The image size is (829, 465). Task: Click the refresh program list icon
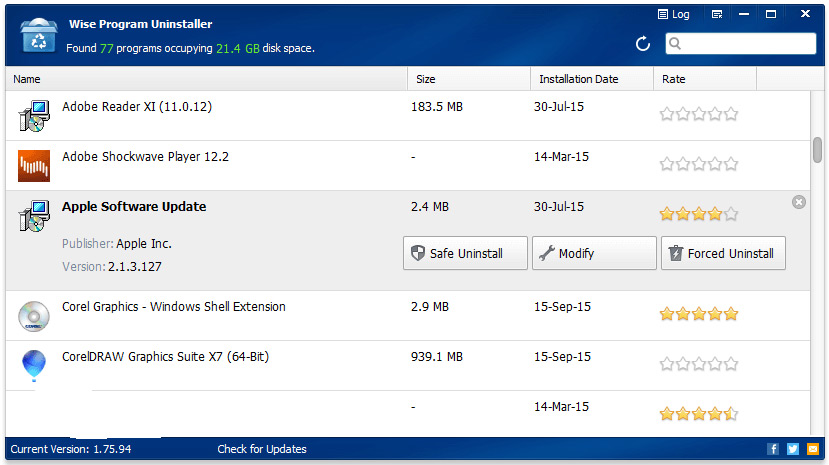(x=642, y=43)
